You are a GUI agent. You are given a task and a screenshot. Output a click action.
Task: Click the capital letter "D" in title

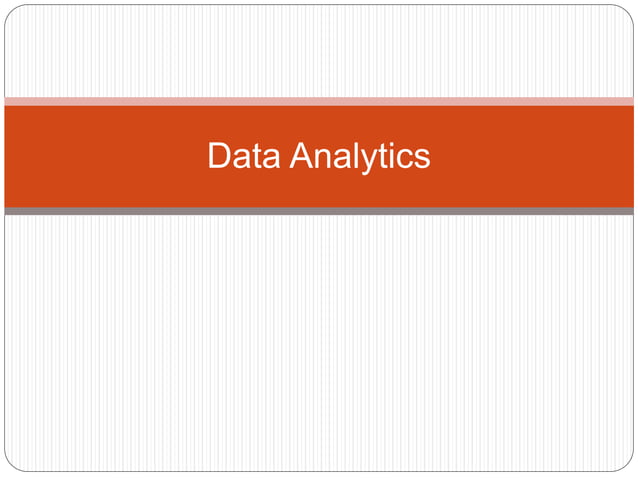point(218,157)
